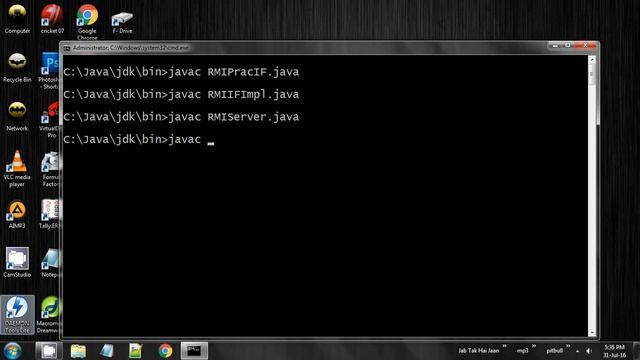This screenshot has width=640, height=360.
Task: Open the AIMP3 desktop shortcut
Action: pos(17,214)
